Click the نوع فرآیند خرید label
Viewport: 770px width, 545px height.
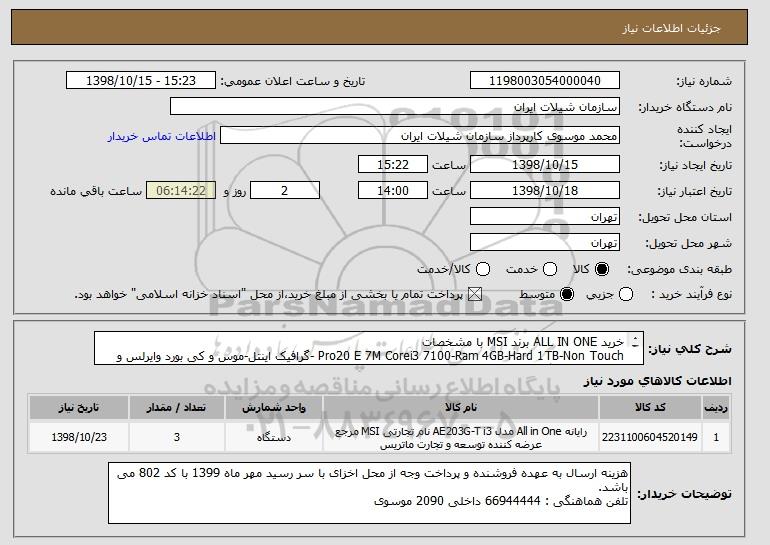click(691, 295)
